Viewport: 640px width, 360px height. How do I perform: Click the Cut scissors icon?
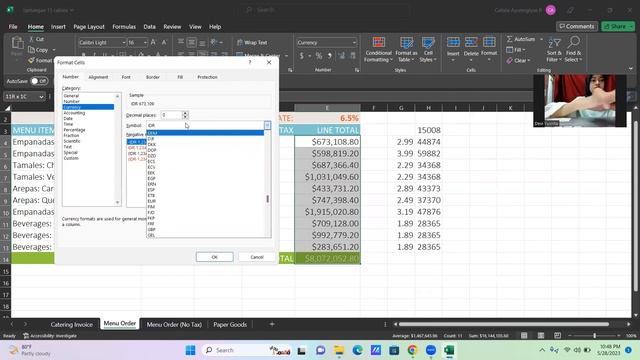pos(31,39)
